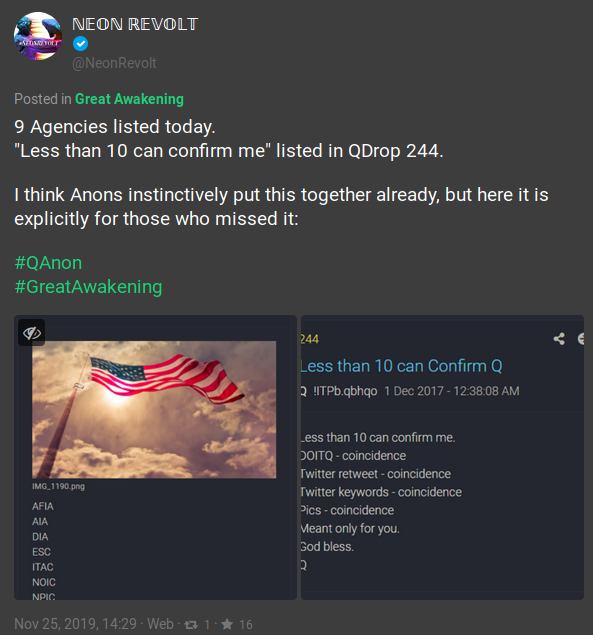Click the Nov 25, 2019 timestamp
Viewport: 593px width, 635px height.
[x=75, y=624]
